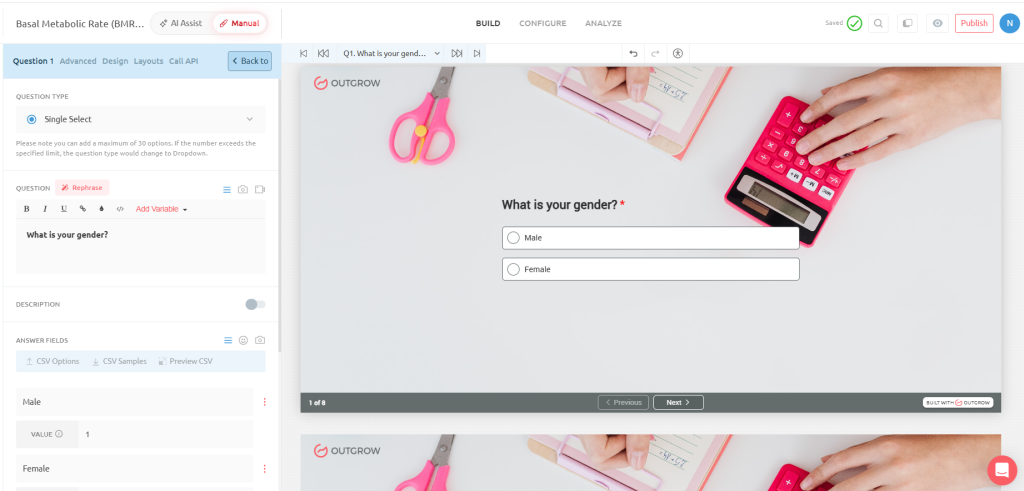Open the BUILD tab
This screenshot has width=1024, height=491.
coord(488,24)
